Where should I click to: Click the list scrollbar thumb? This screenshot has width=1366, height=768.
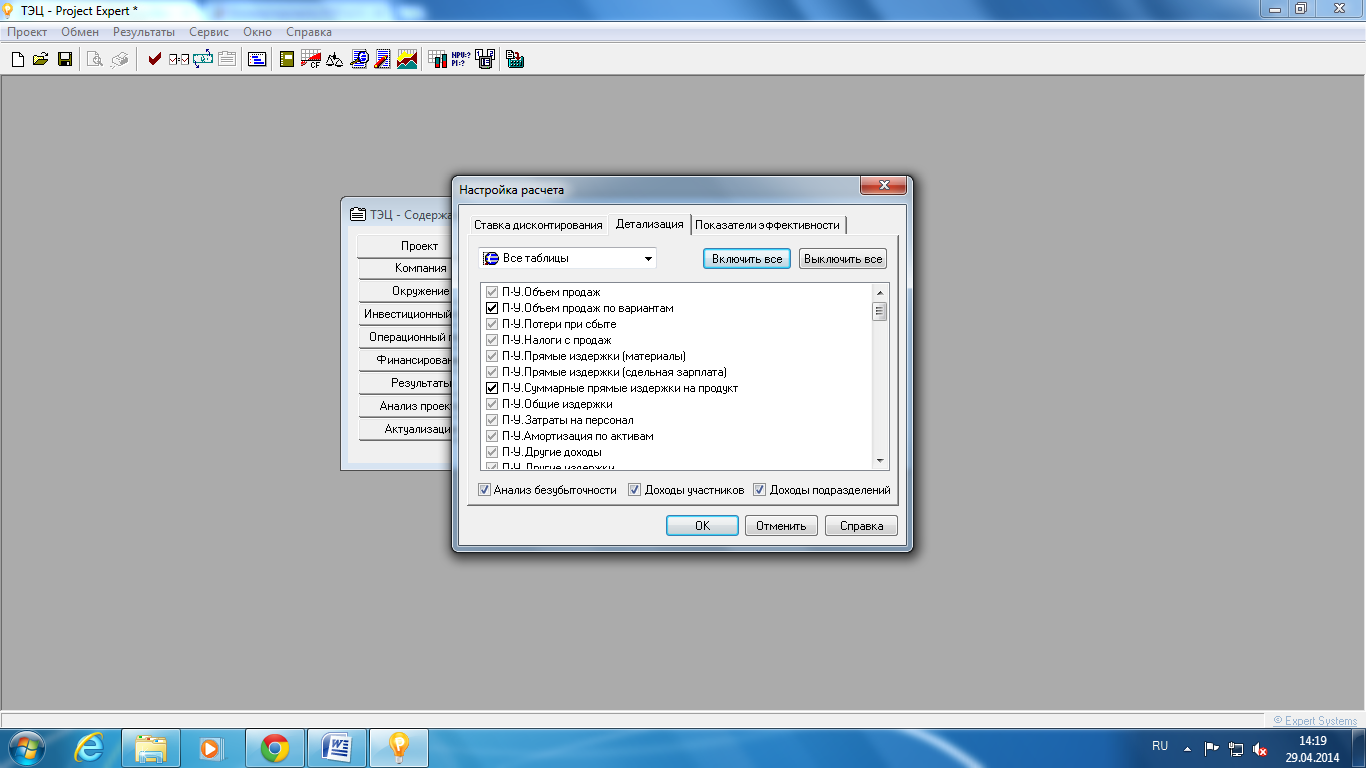(880, 311)
